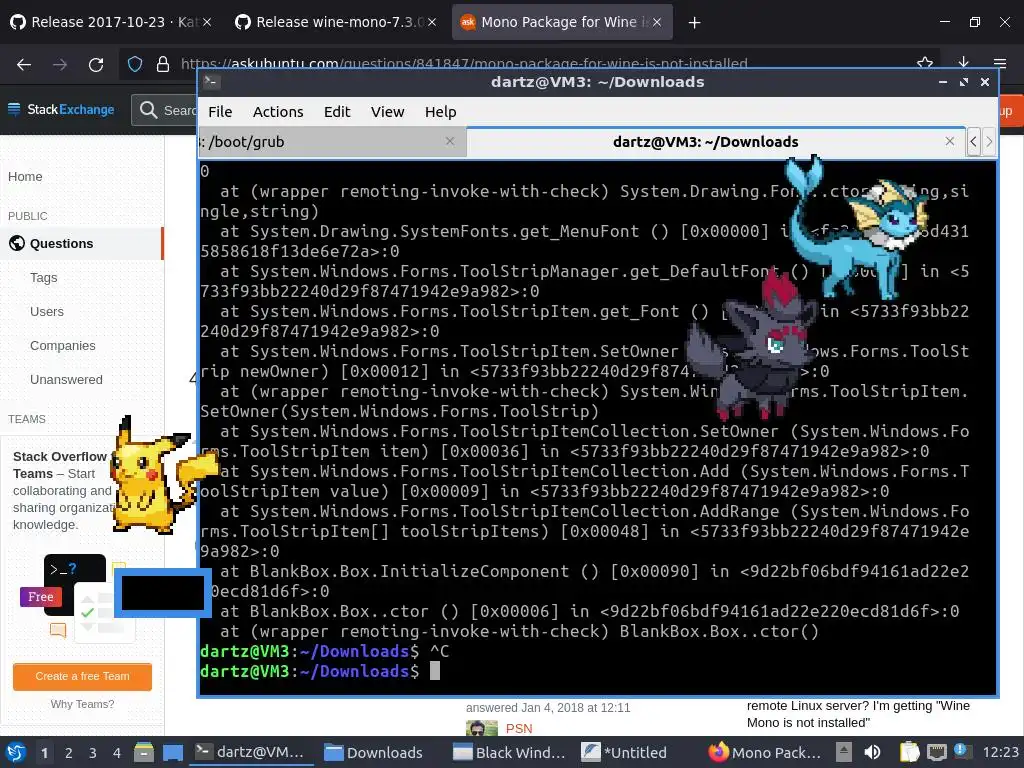The height and width of the screenshot is (768, 1024).
Task: Switch to workspace 4
Action: pos(117,752)
